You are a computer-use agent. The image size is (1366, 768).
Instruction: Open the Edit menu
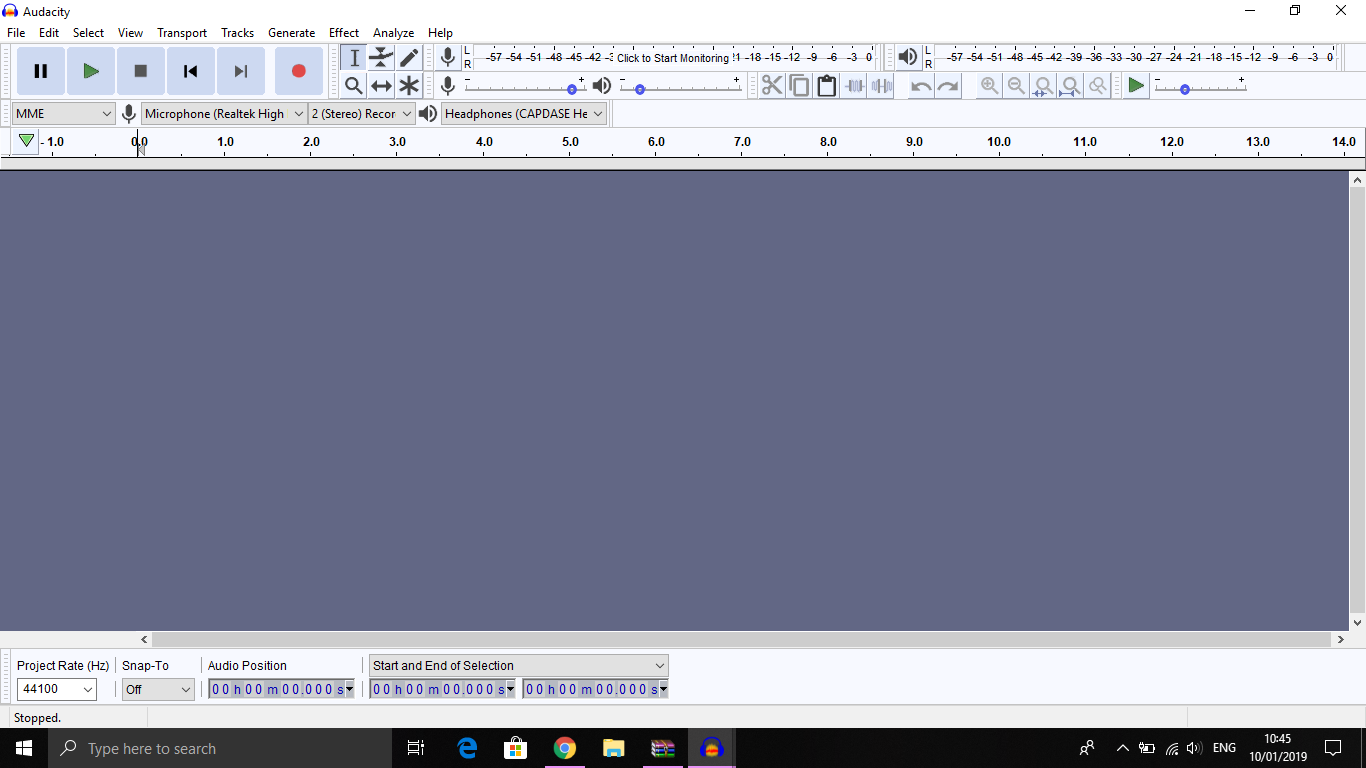(49, 33)
